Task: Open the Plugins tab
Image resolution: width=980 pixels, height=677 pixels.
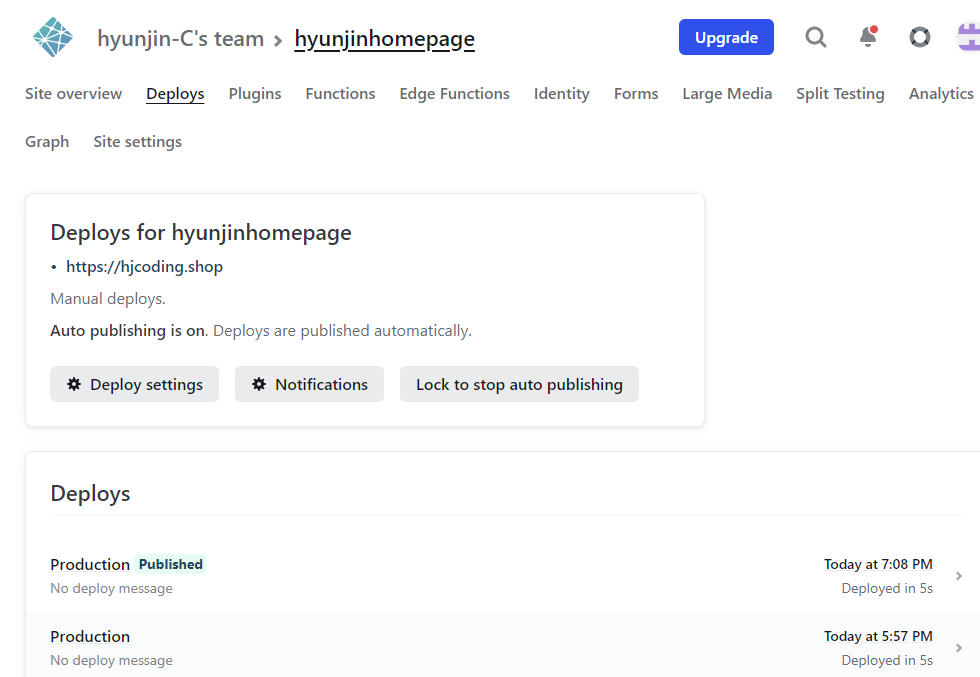Action: click(255, 94)
